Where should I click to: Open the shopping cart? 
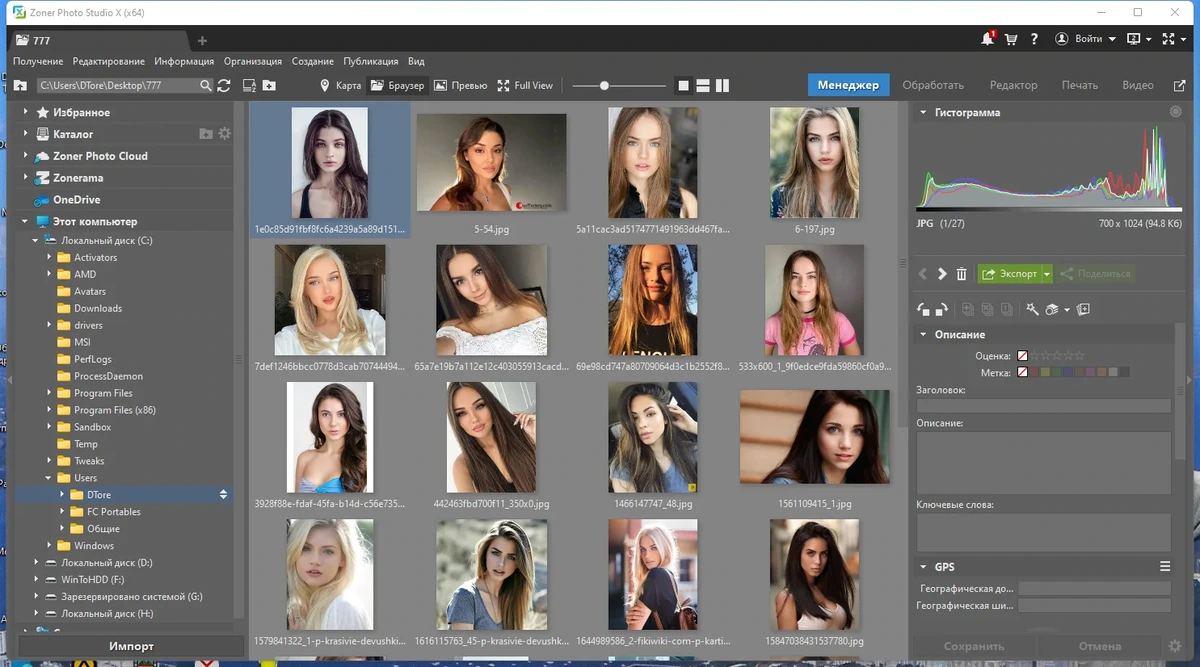(1011, 39)
